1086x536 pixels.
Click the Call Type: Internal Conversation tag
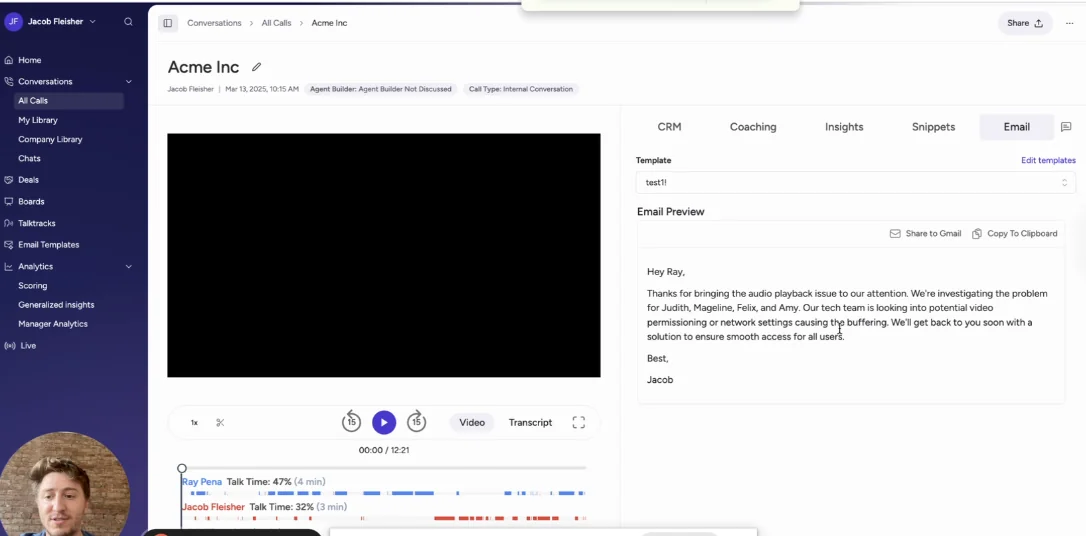point(521,89)
